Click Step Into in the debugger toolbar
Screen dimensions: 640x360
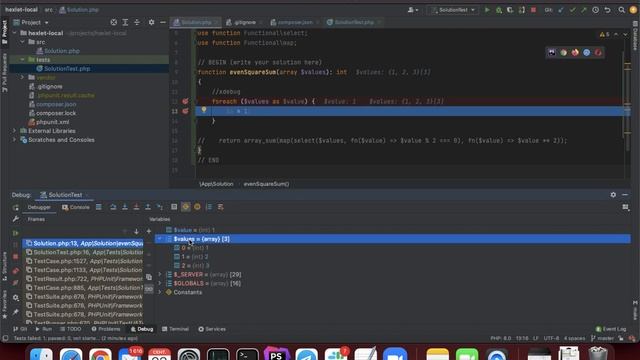tap(125, 207)
